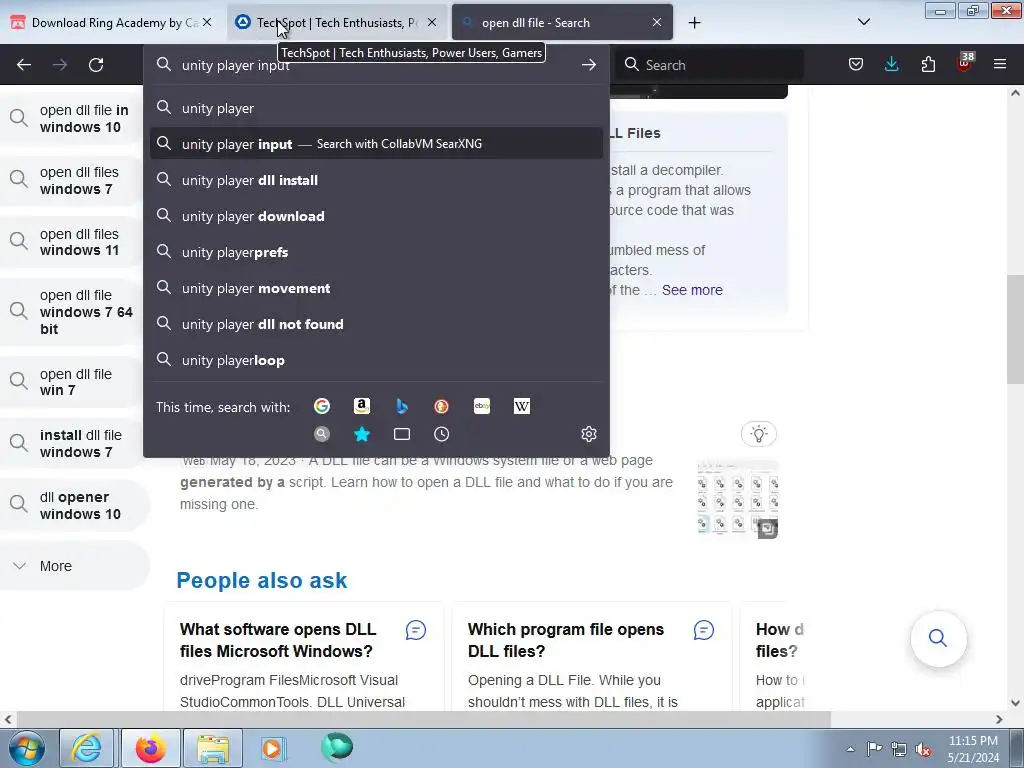Select suggestion 'unity player'
Screen dimensions: 1024x768
pyautogui.click(x=376, y=108)
